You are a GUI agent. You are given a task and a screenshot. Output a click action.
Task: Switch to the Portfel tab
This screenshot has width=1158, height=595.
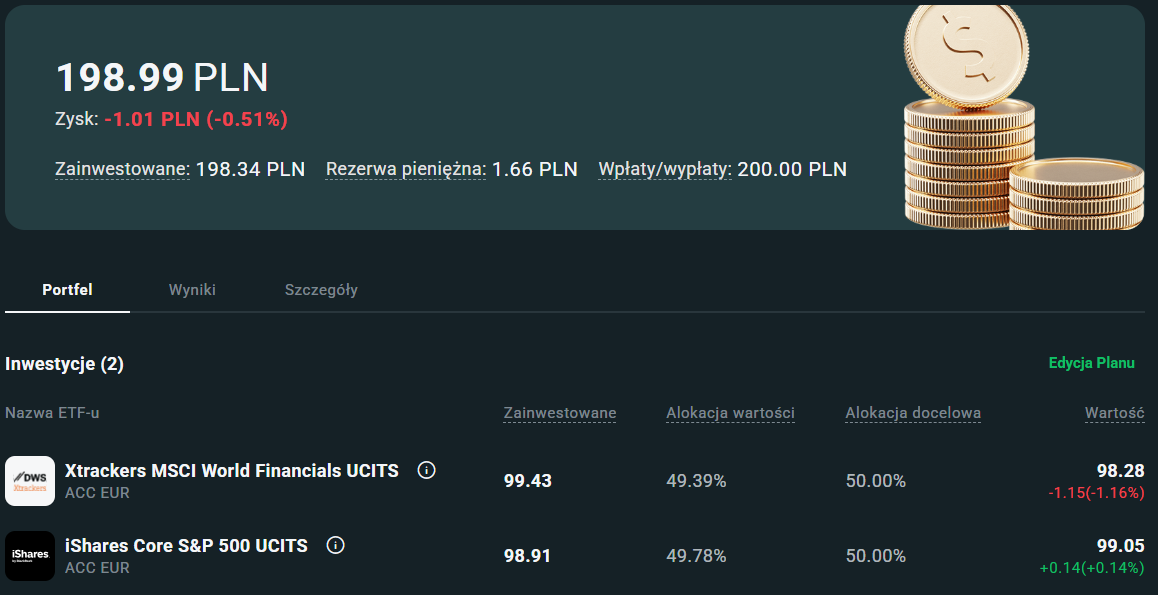pos(67,290)
